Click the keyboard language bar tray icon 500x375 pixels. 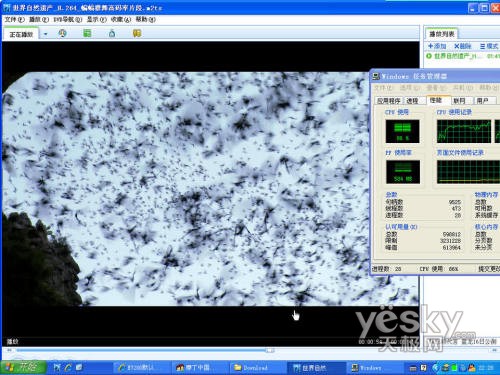[413, 368]
